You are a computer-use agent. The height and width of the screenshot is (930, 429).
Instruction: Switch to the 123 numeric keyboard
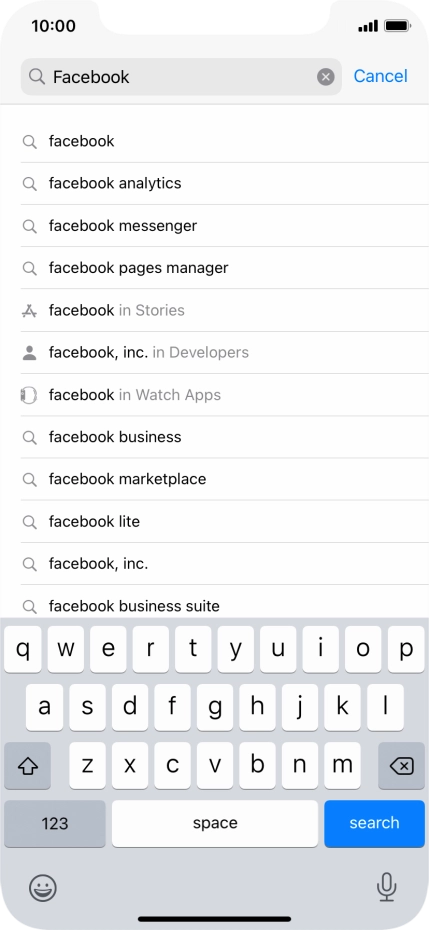pyautogui.click(x=55, y=823)
